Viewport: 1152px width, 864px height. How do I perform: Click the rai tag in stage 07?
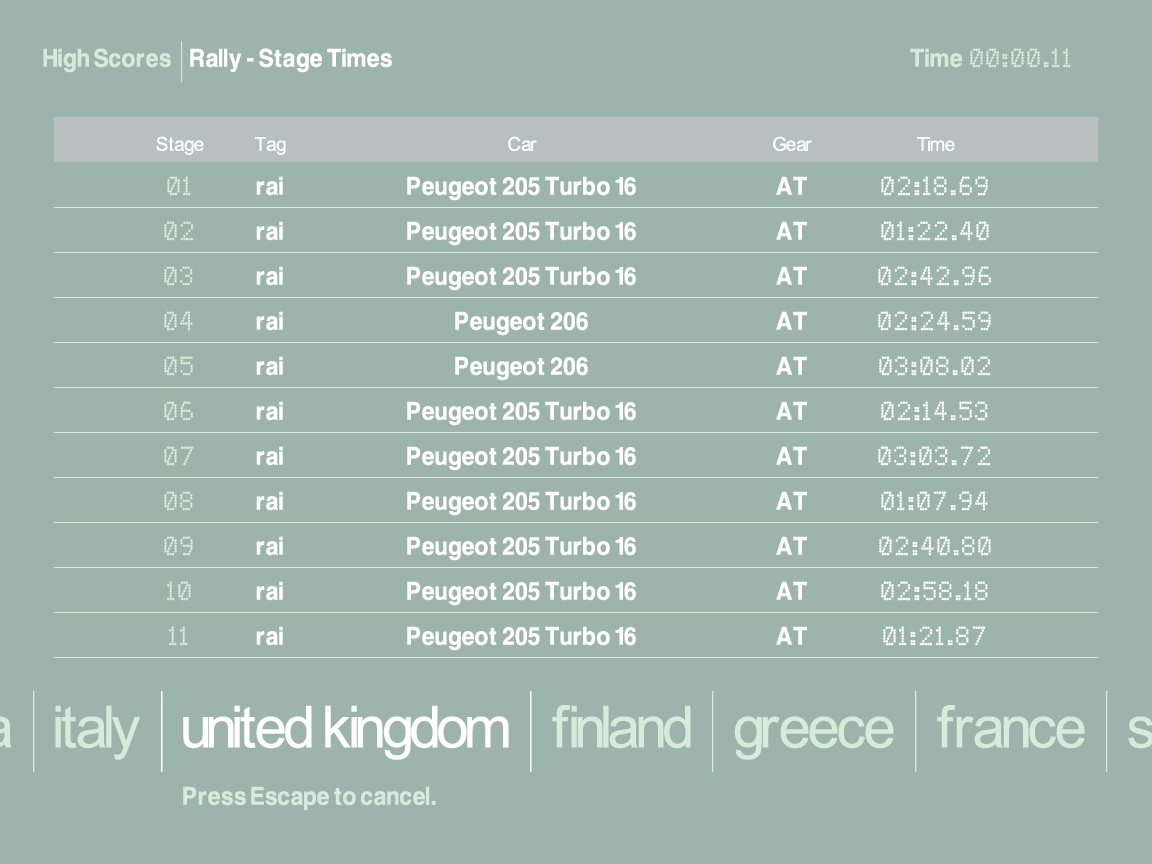point(269,457)
